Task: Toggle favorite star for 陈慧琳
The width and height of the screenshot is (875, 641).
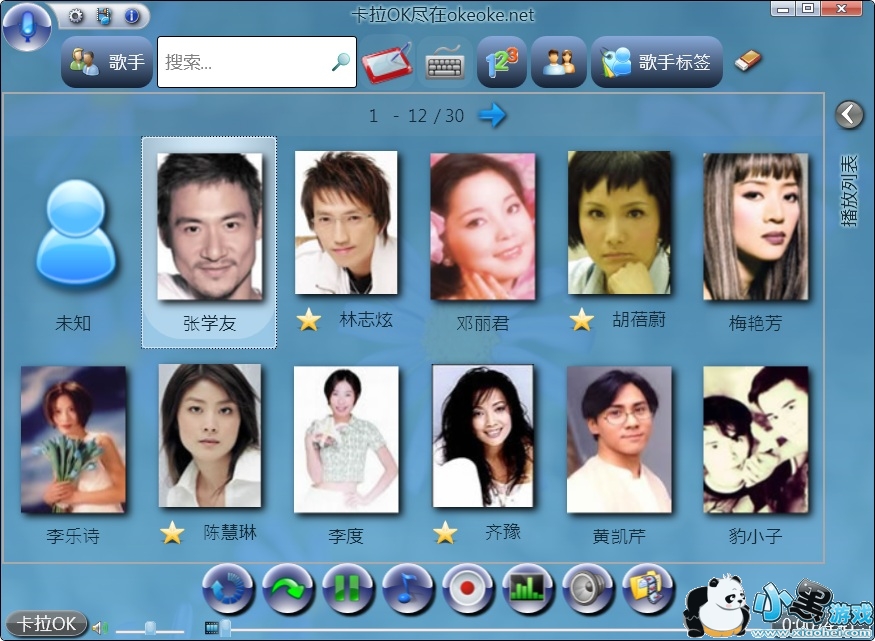Action: pyautogui.click(x=172, y=533)
